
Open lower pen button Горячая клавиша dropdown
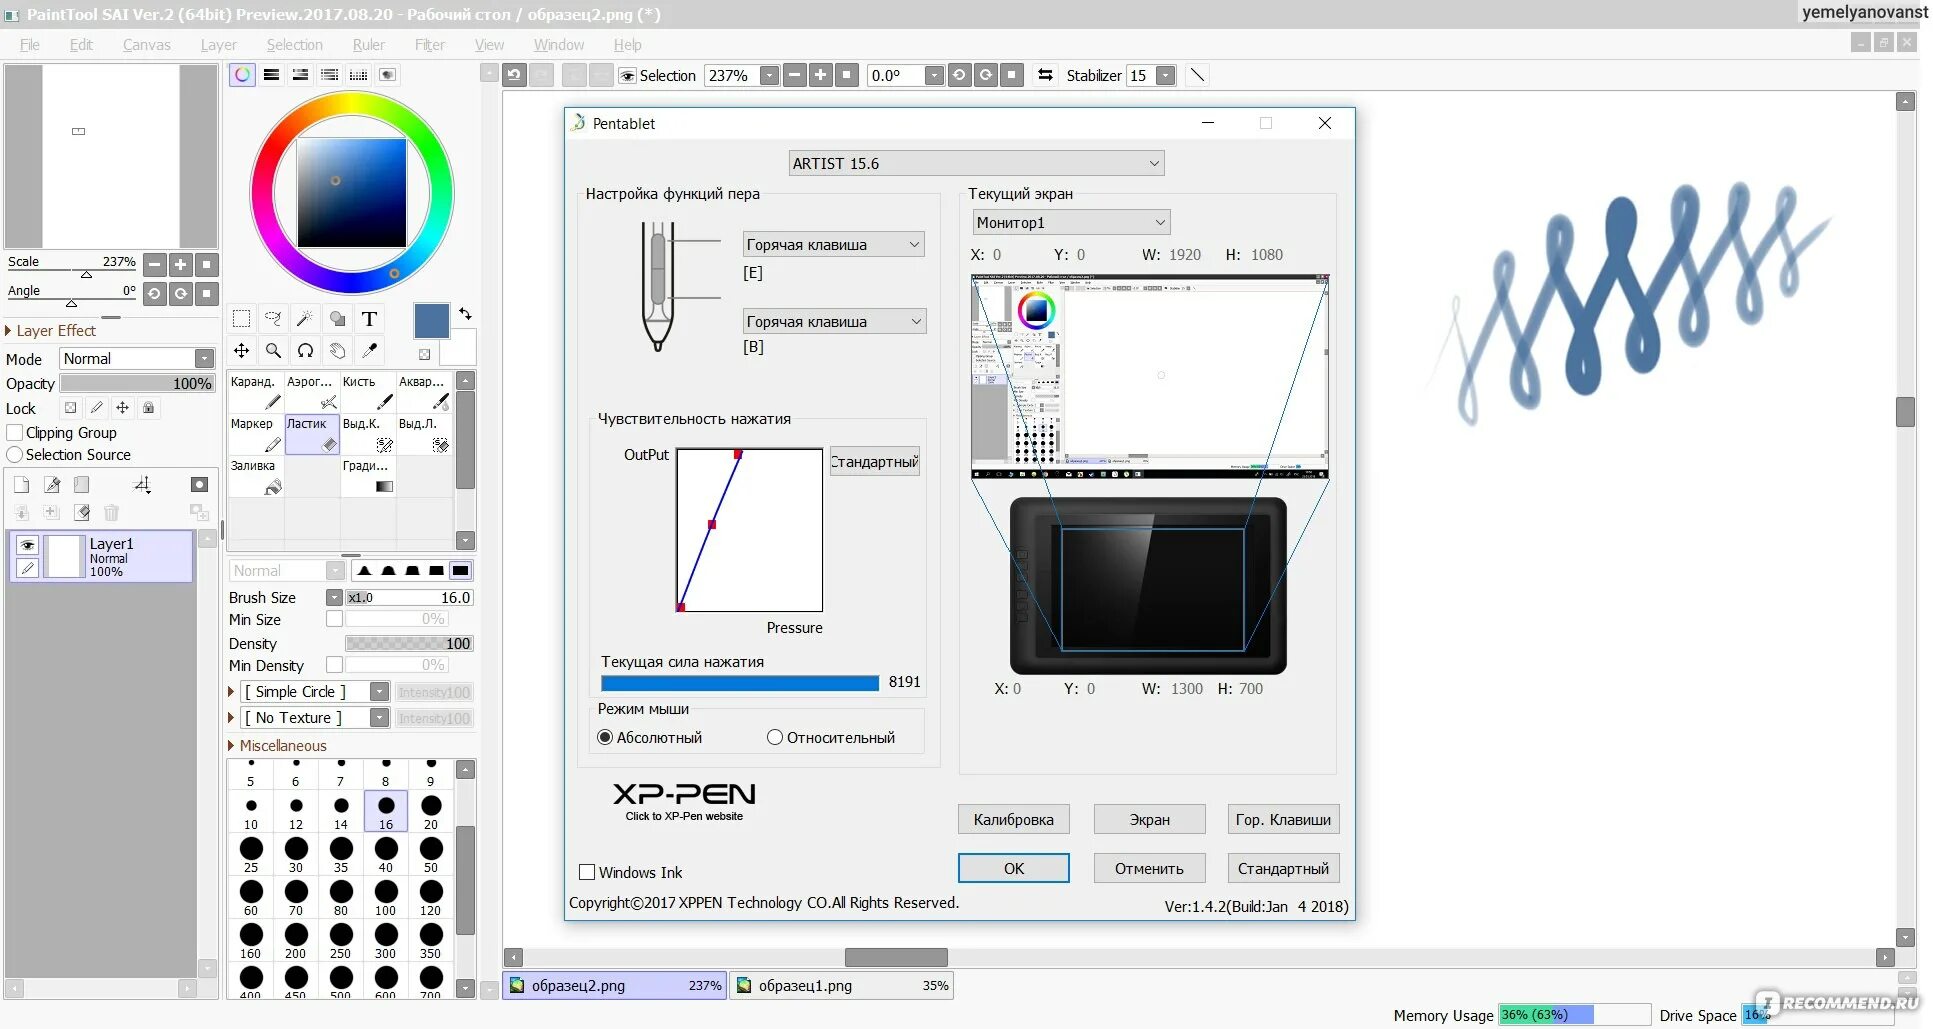(x=834, y=321)
